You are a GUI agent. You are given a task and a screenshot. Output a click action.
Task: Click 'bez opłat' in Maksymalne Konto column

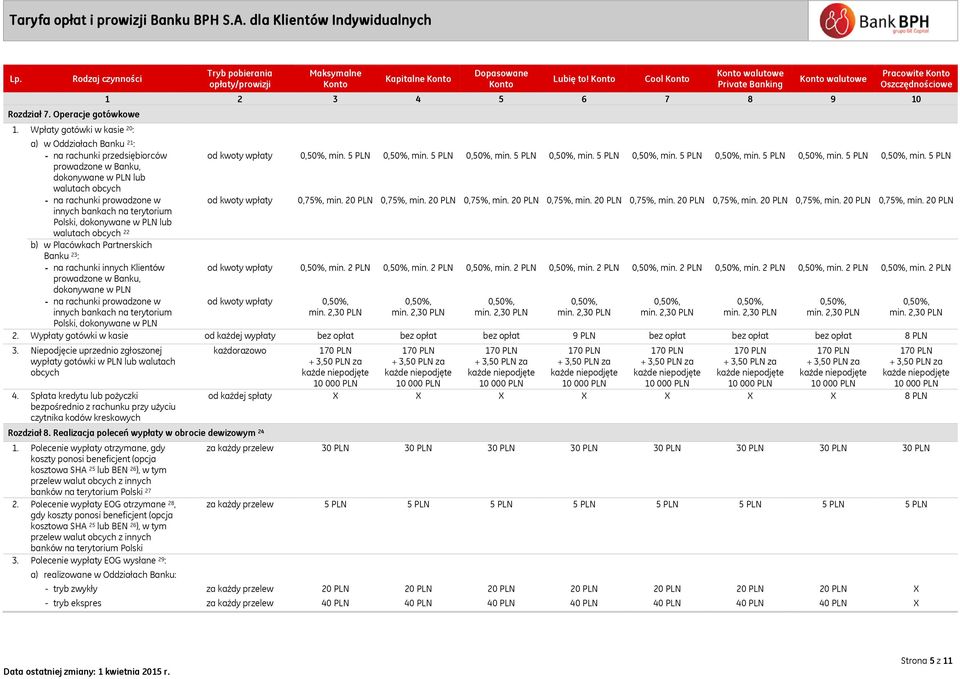tap(335, 336)
